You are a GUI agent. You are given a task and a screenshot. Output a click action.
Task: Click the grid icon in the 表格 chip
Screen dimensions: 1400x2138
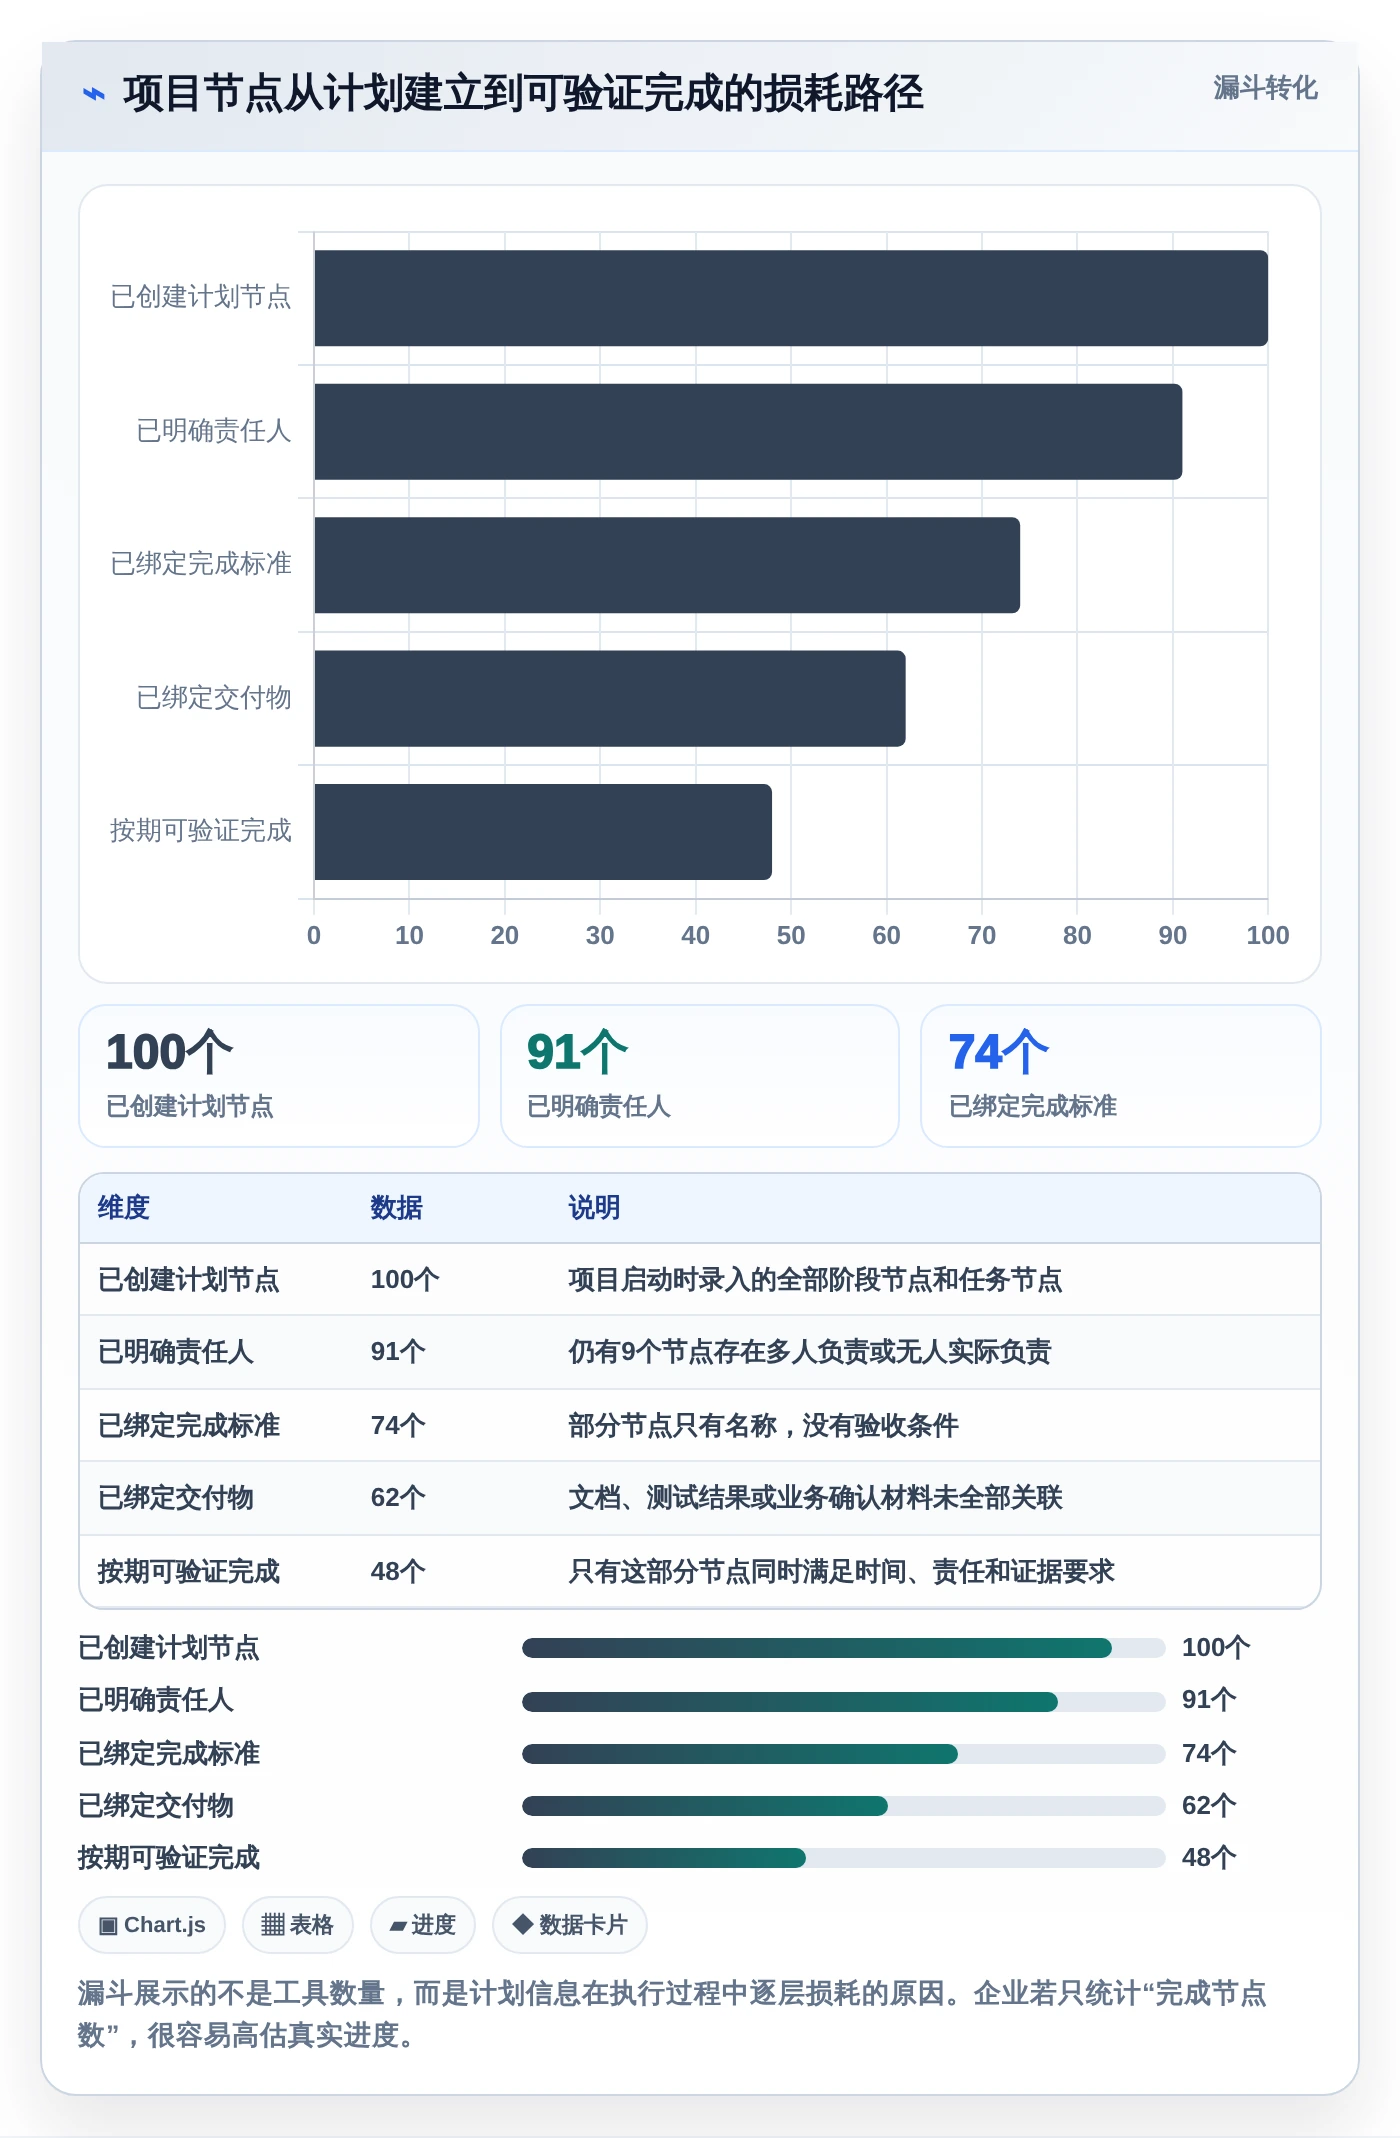[x=273, y=1925]
